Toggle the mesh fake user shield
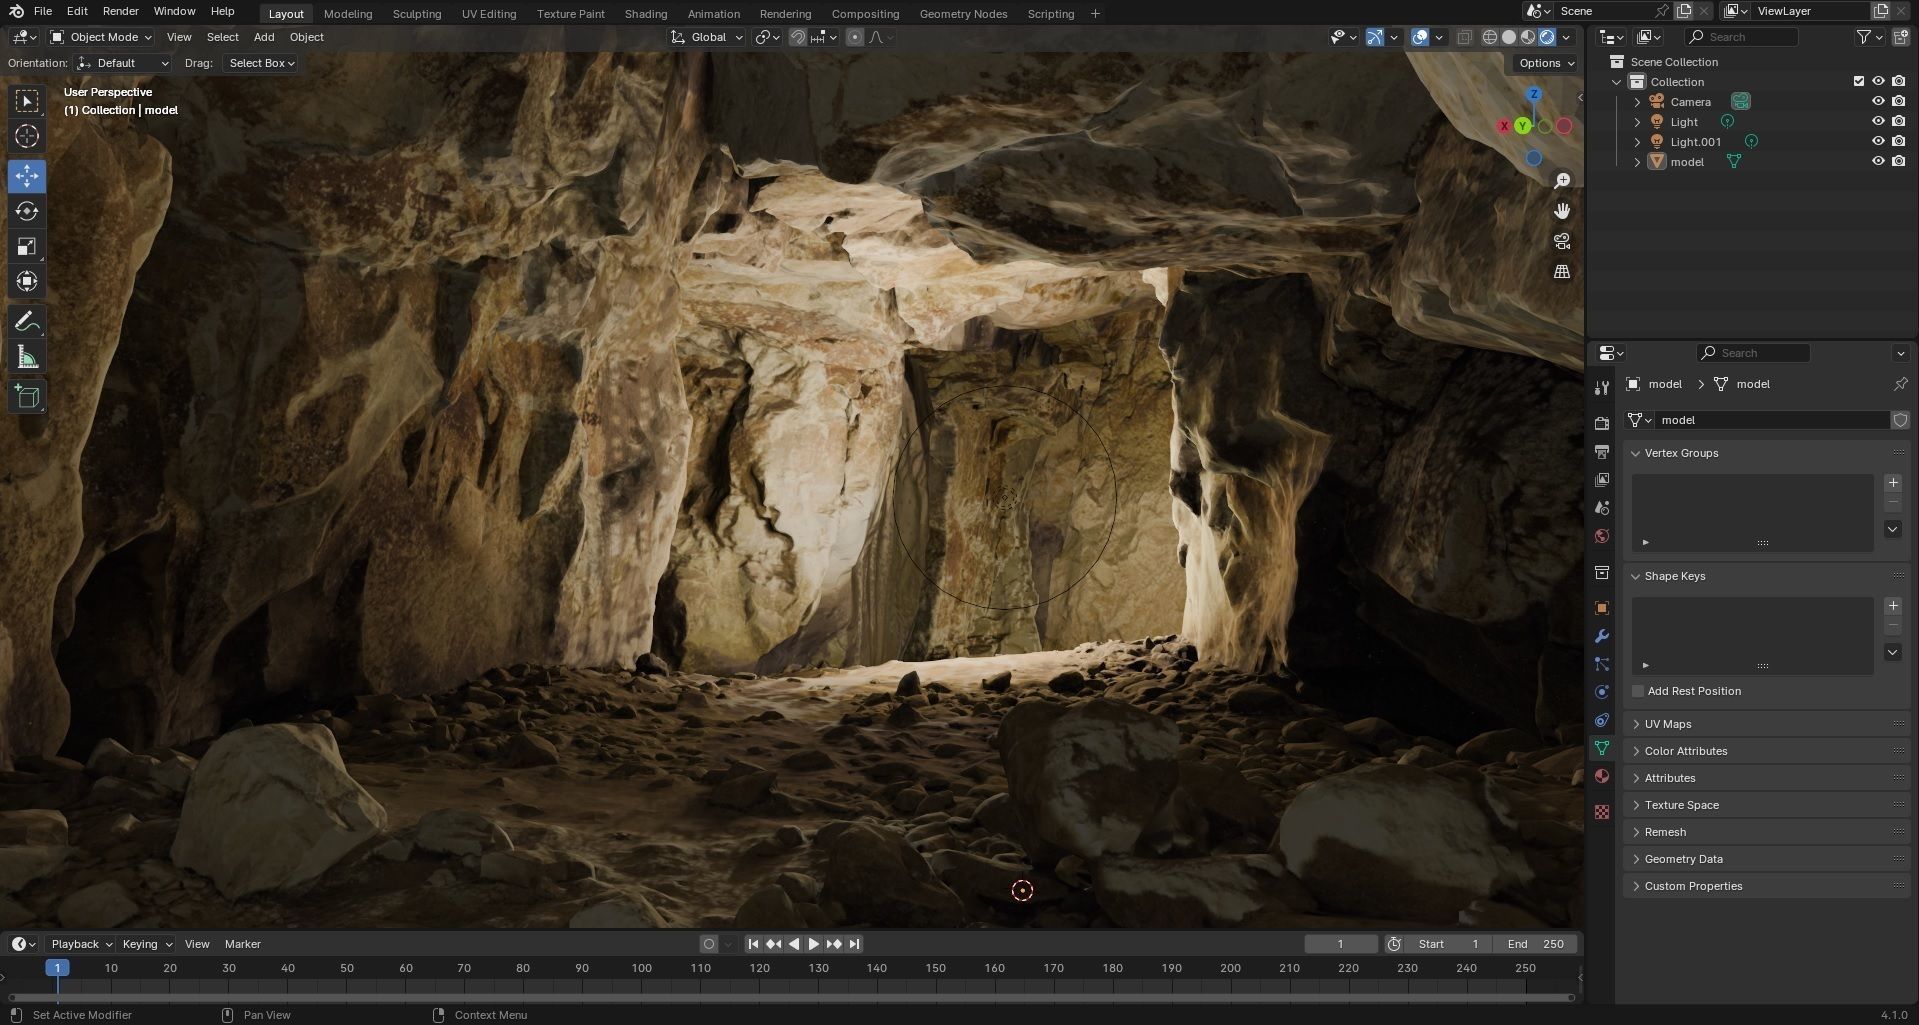 tap(1901, 420)
